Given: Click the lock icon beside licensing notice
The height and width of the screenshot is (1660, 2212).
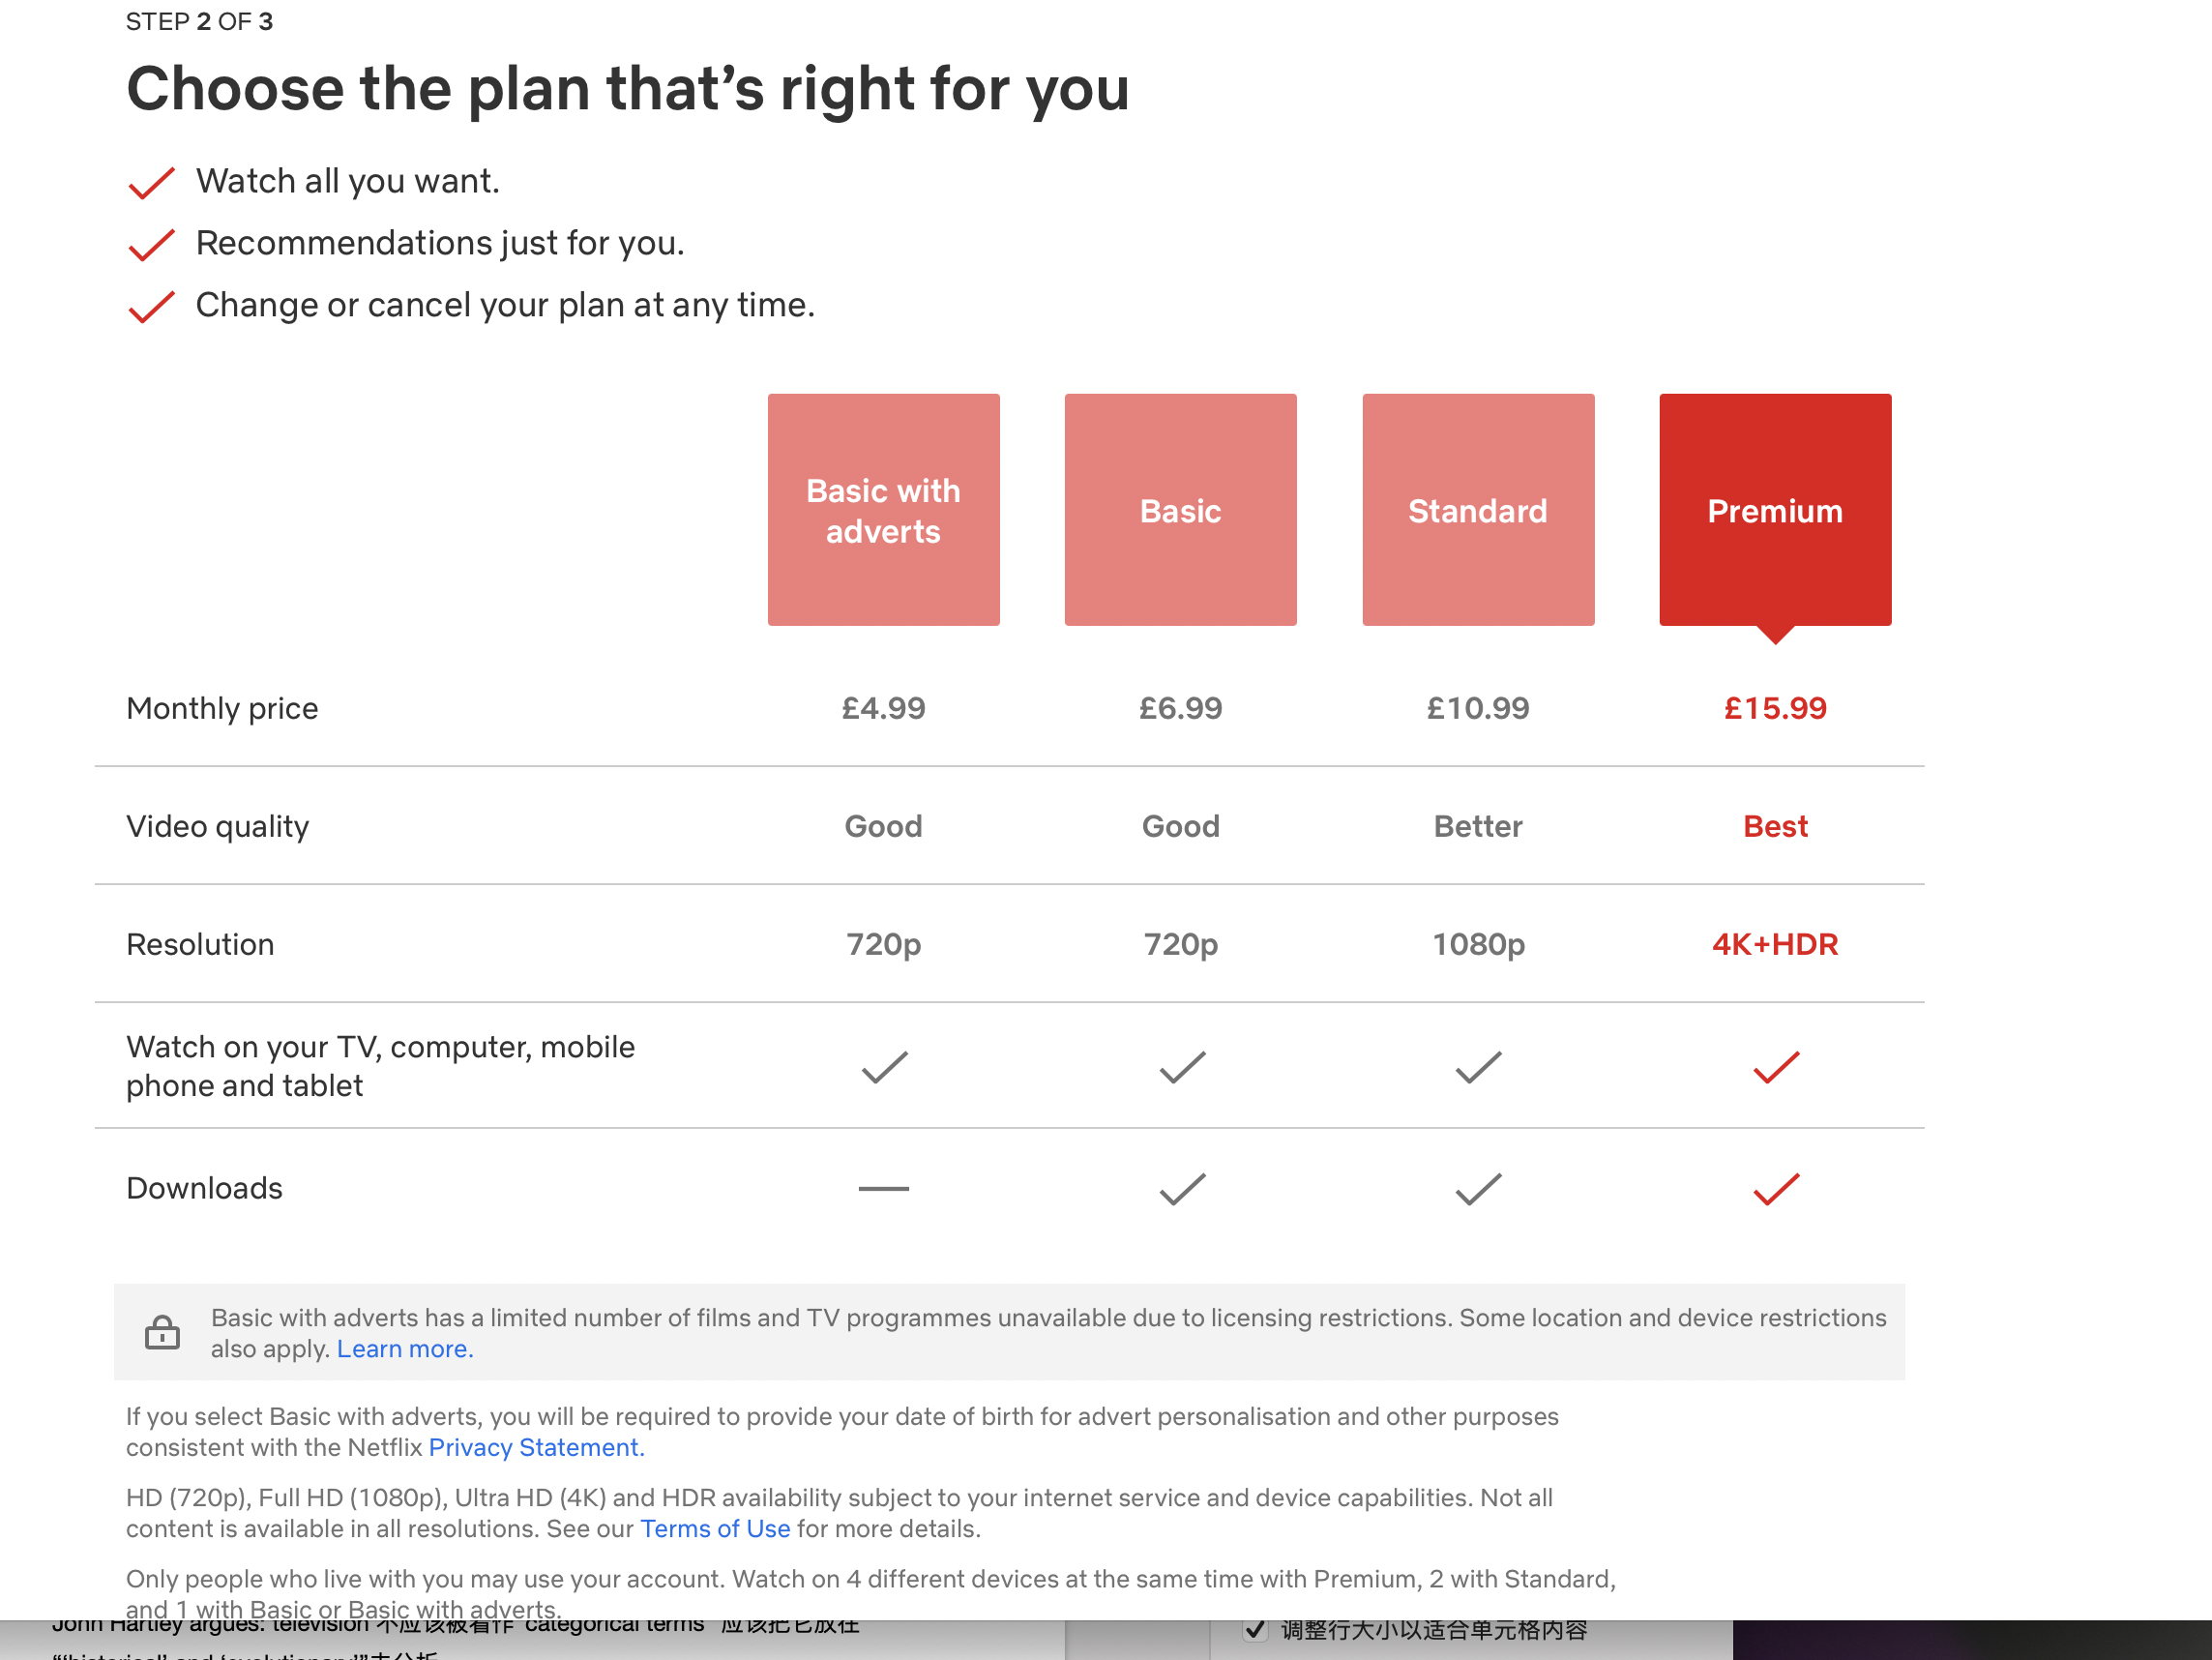Looking at the screenshot, I should pyautogui.click(x=162, y=1332).
